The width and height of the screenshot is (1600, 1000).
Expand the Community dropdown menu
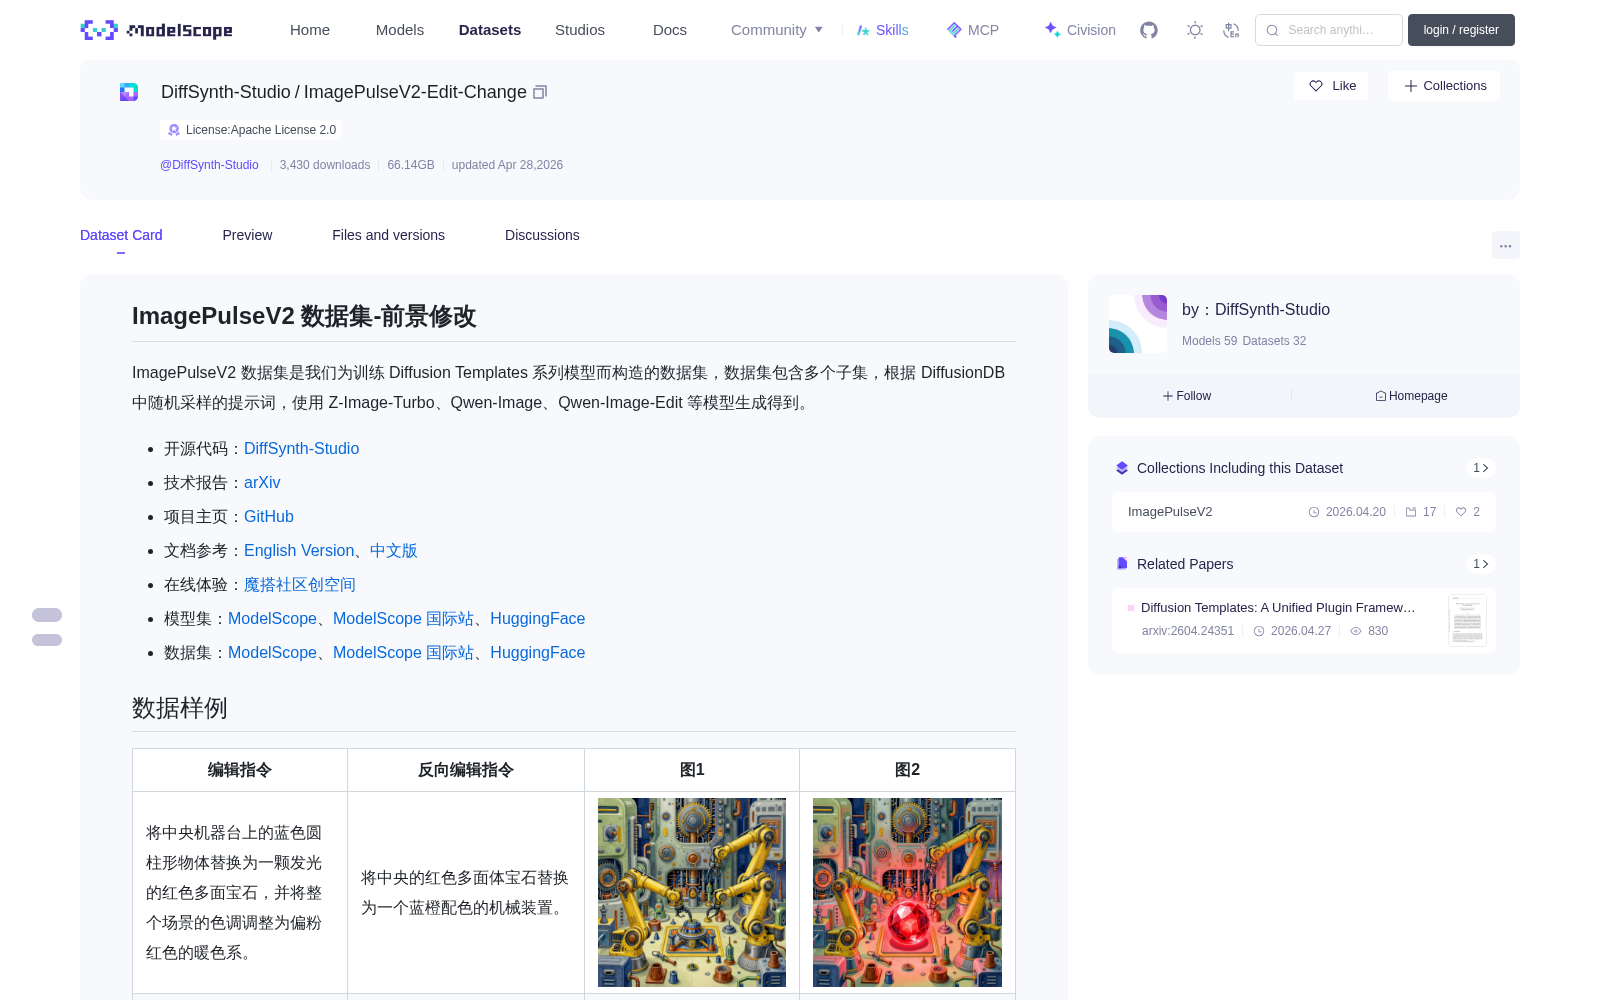click(x=777, y=30)
